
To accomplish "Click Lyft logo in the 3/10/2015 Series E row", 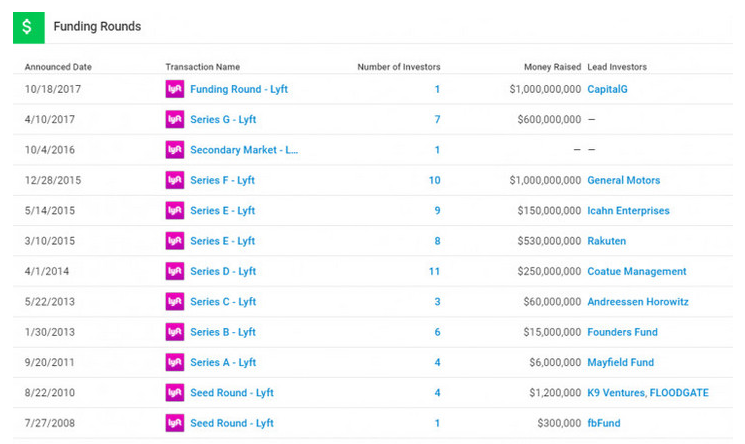I will pyautogui.click(x=175, y=241).
